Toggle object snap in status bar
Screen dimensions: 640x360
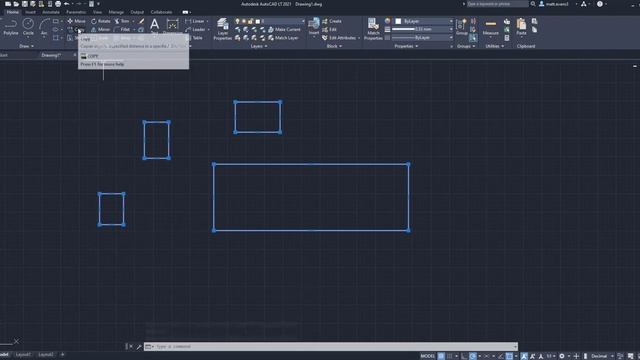pyautogui.click(x=509, y=356)
